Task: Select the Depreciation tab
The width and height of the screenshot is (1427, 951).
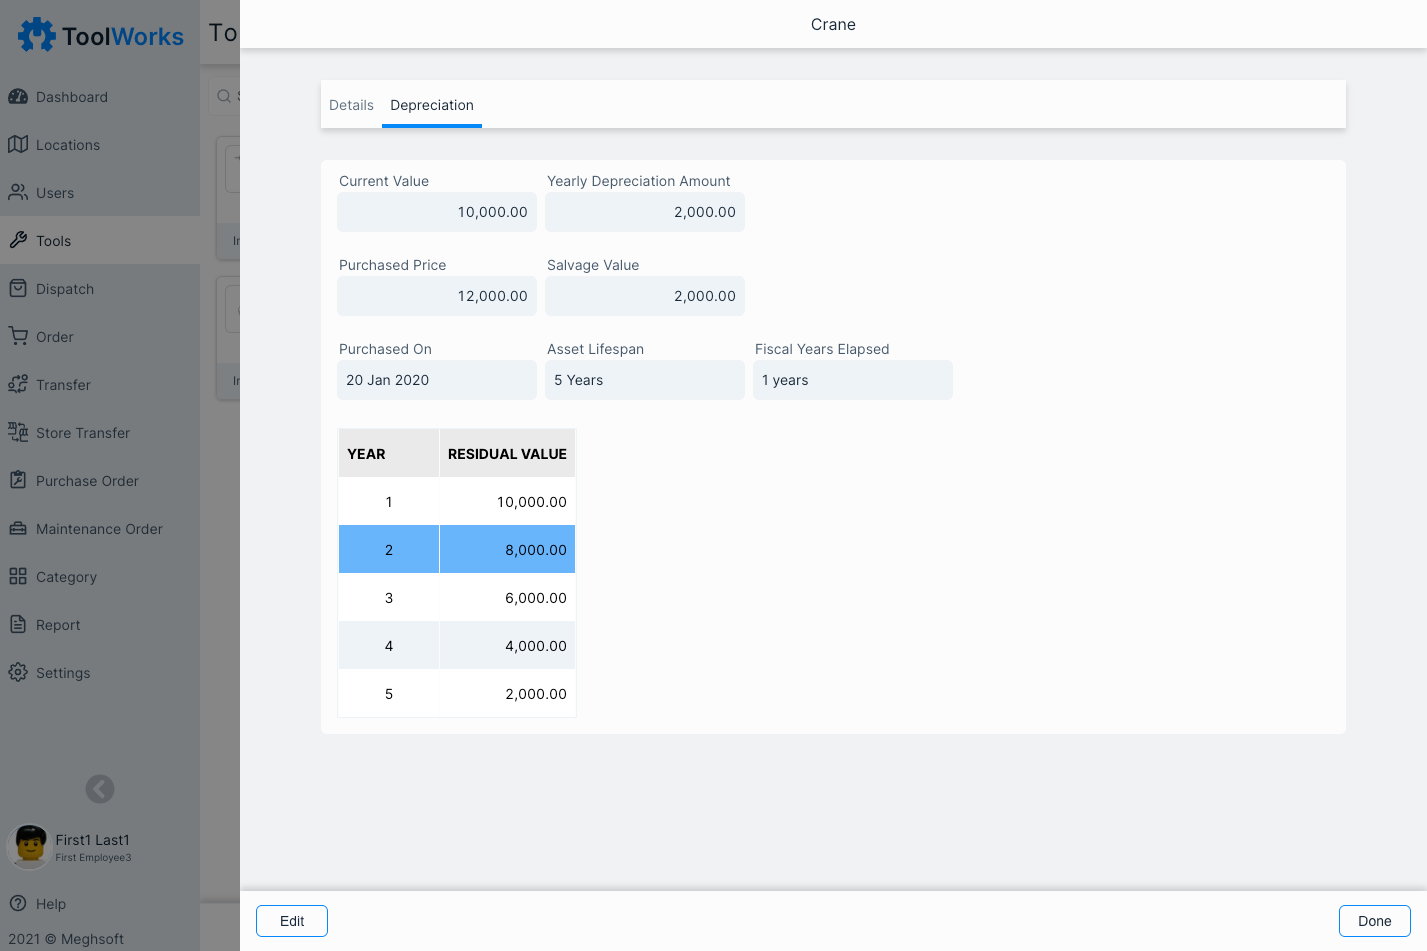Action: point(432,105)
